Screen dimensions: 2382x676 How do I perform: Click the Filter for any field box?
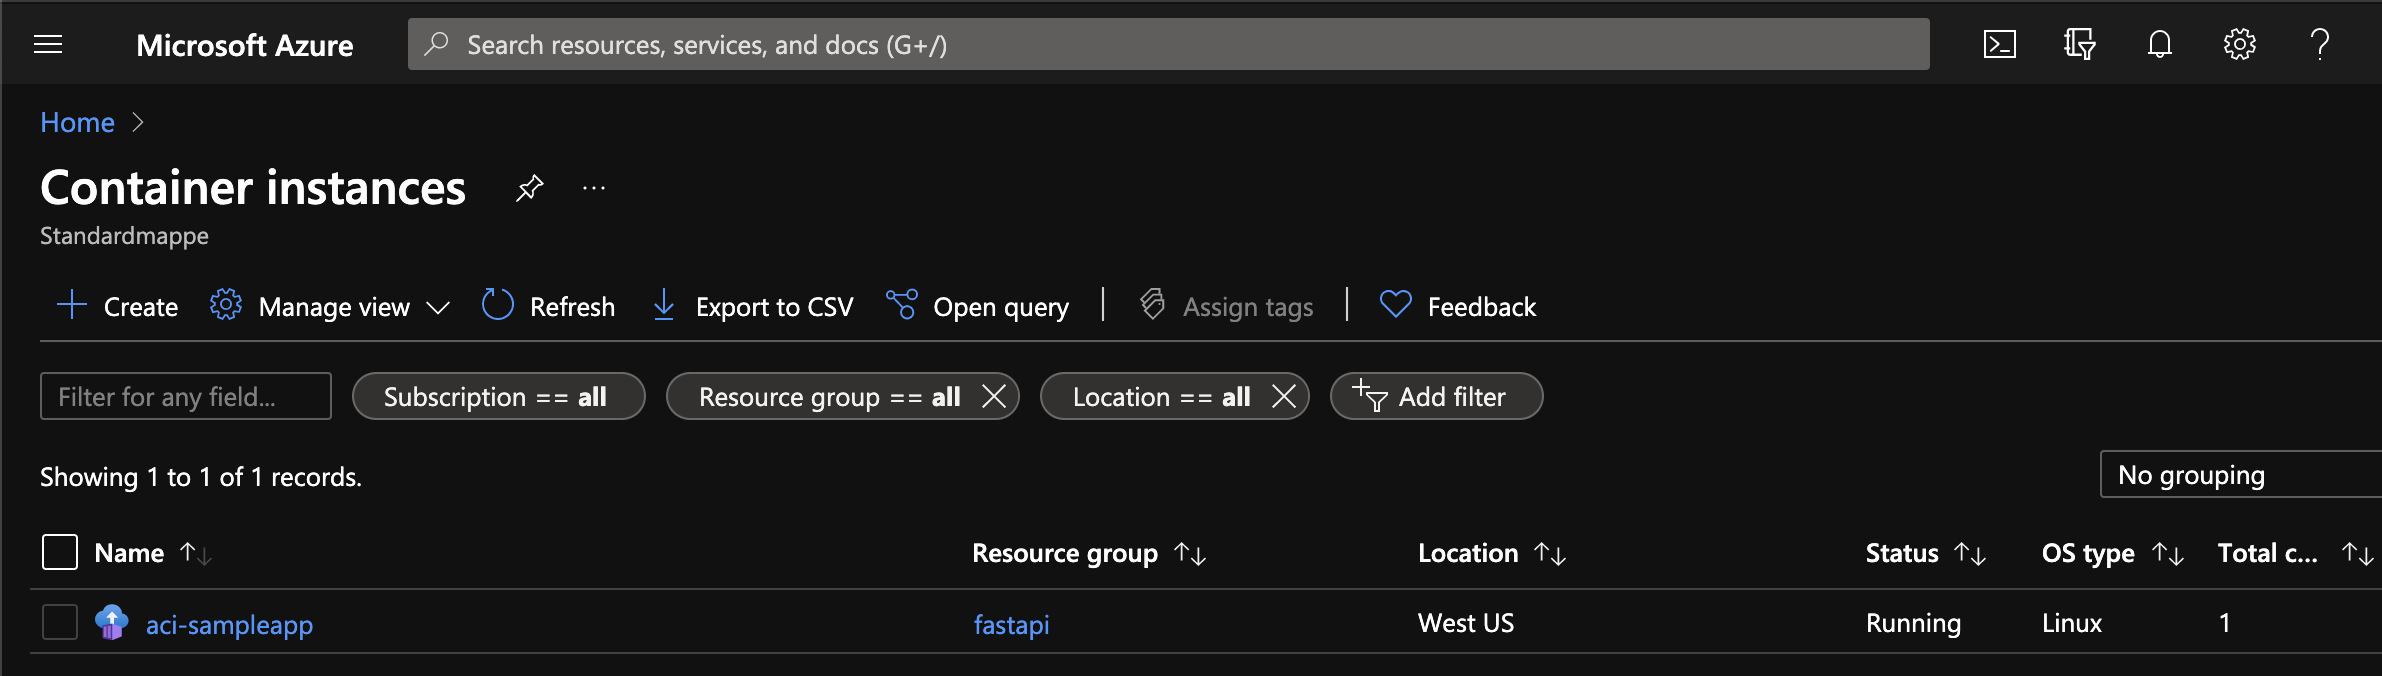[185, 397]
